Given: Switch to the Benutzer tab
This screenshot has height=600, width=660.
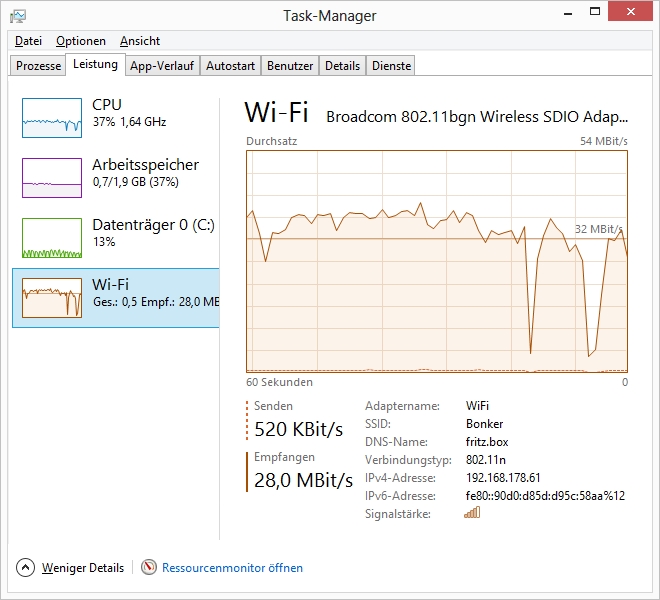Looking at the screenshot, I should click(x=290, y=66).
